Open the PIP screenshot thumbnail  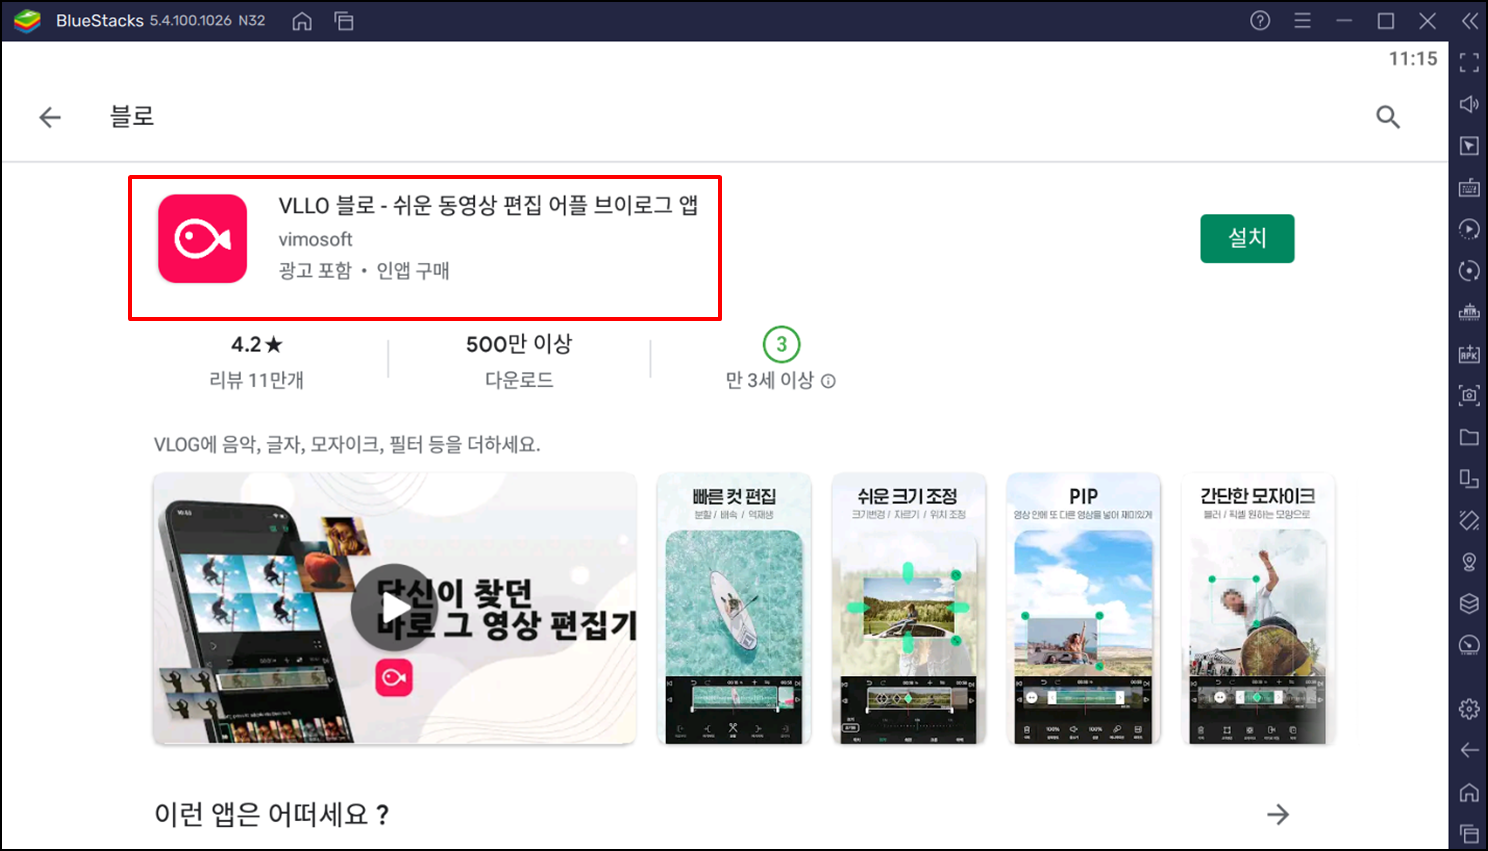[1083, 608]
